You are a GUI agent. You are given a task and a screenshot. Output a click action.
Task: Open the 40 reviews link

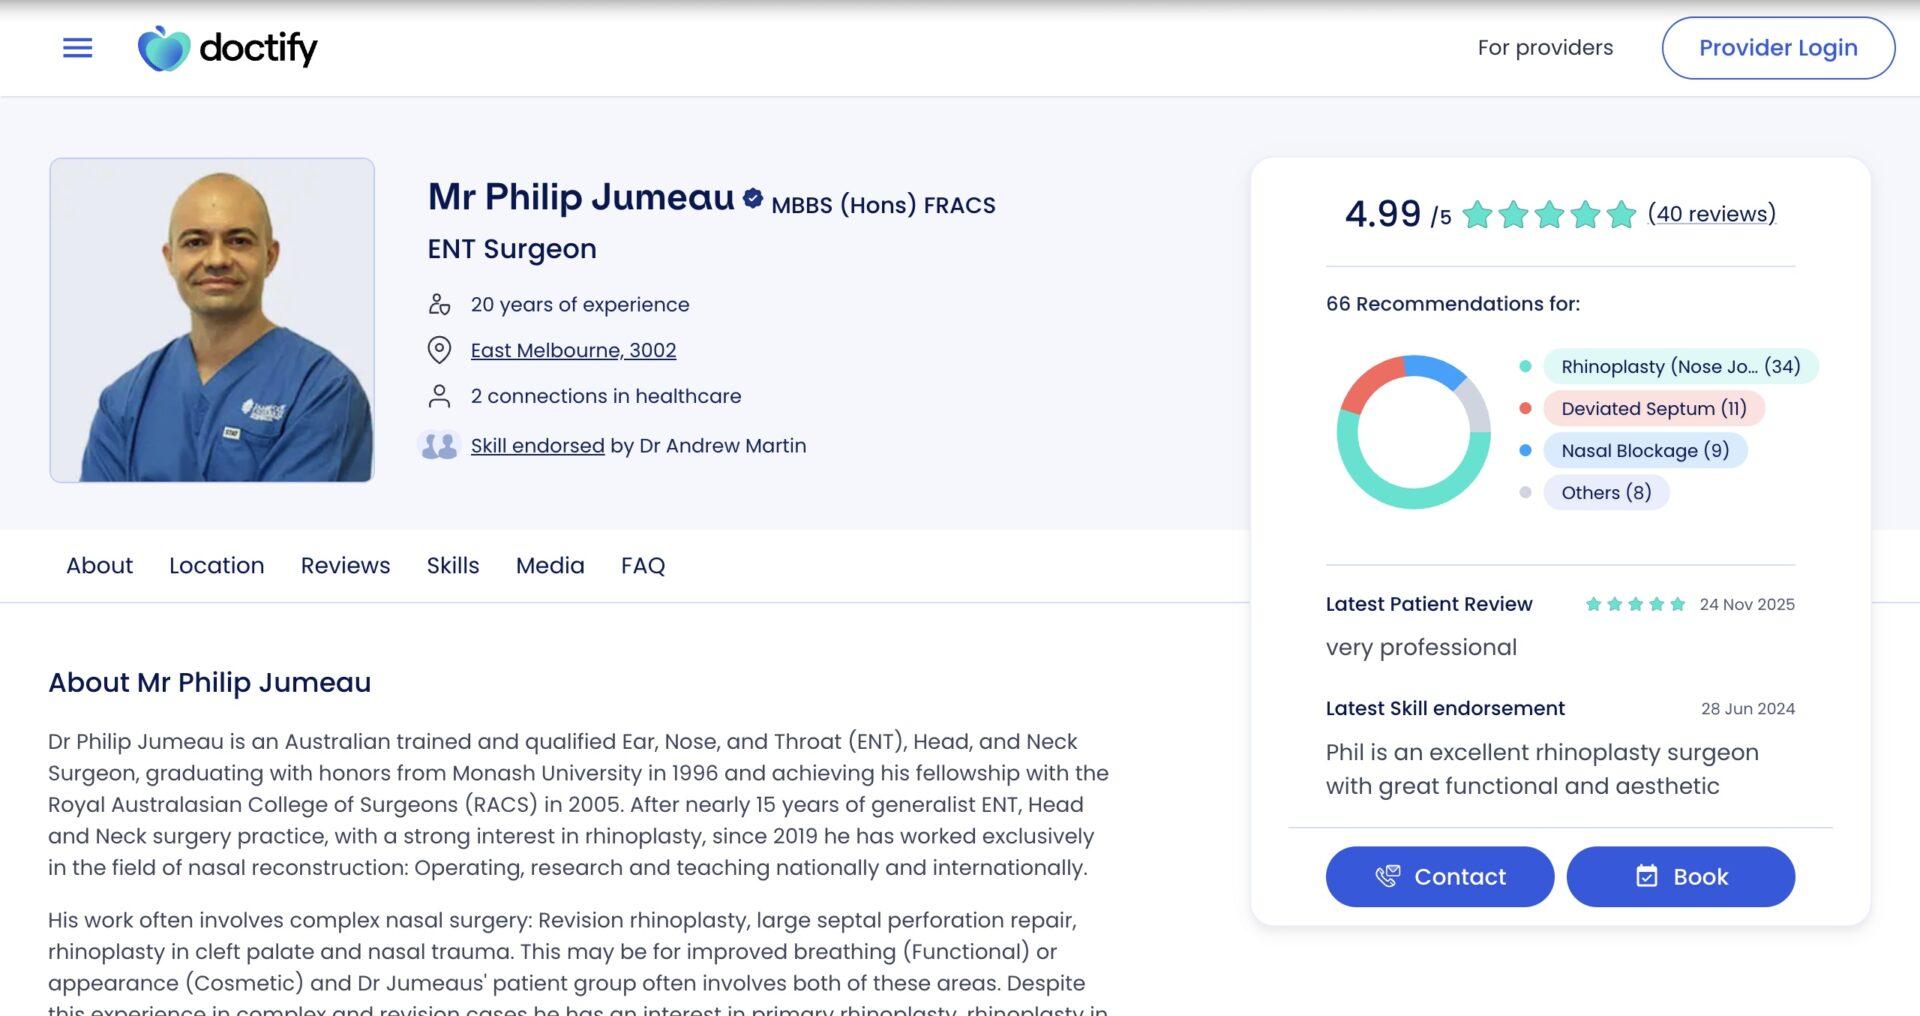1711,214
